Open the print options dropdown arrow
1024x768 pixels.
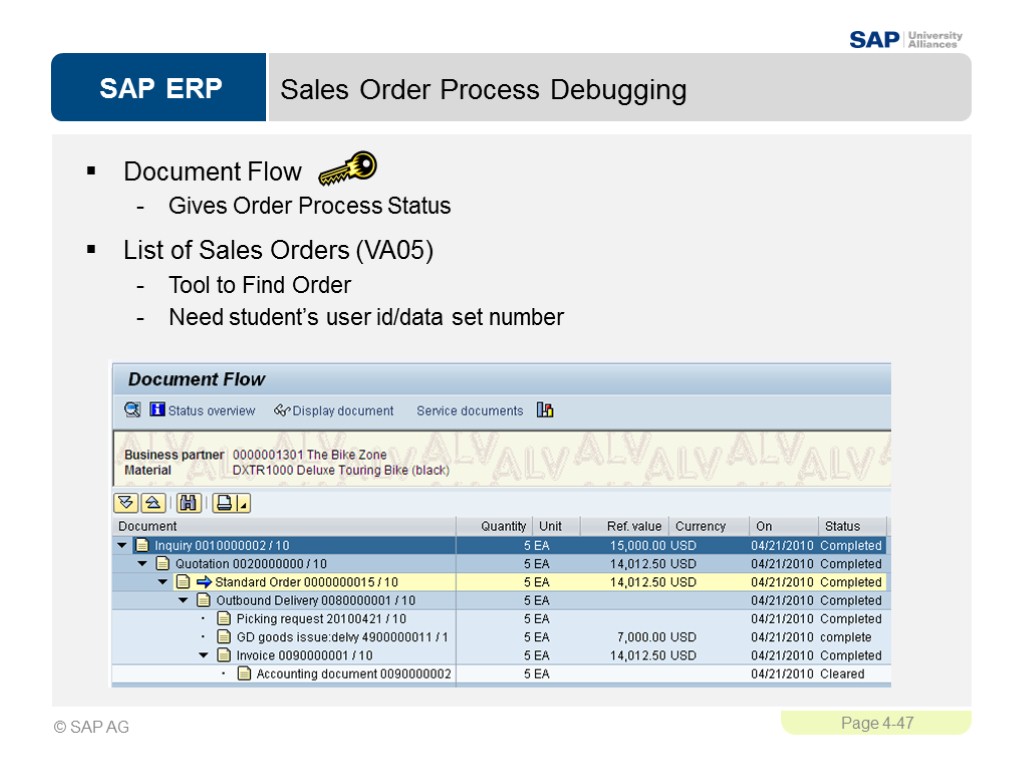pyautogui.click(x=241, y=503)
